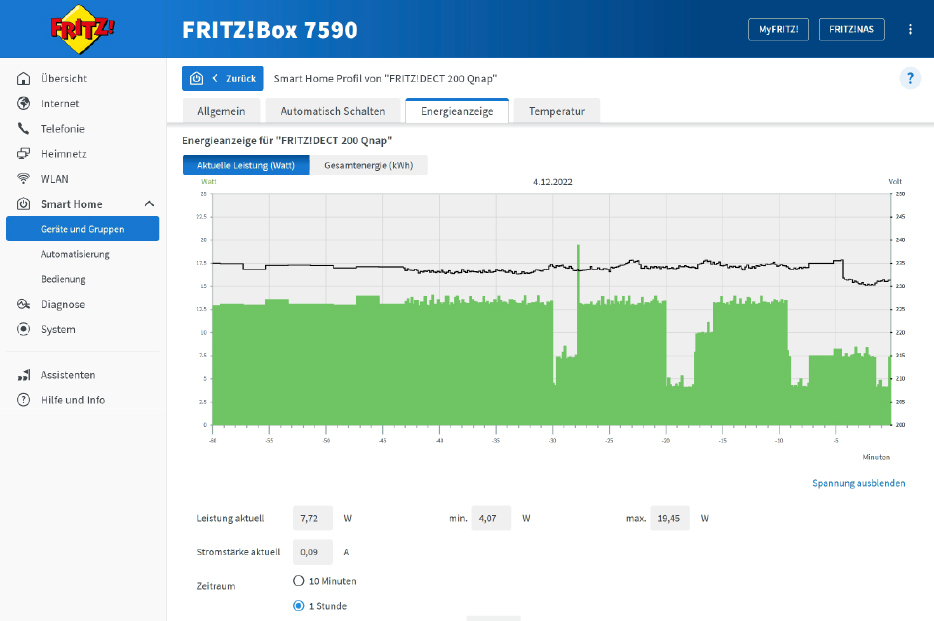934x621 pixels.
Task: Select the 10 Minuten time range
Action: [298, 581]
